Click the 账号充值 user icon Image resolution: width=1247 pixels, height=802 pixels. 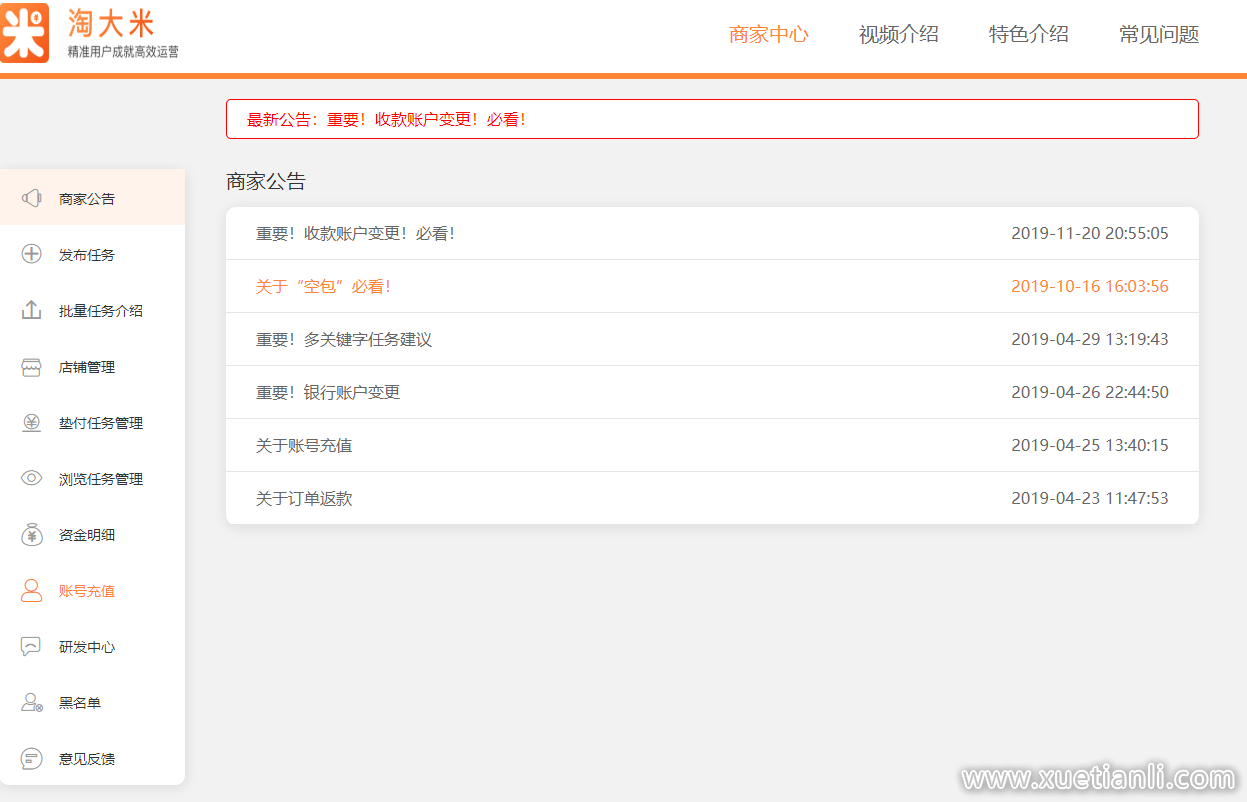(x=30, y=591)
